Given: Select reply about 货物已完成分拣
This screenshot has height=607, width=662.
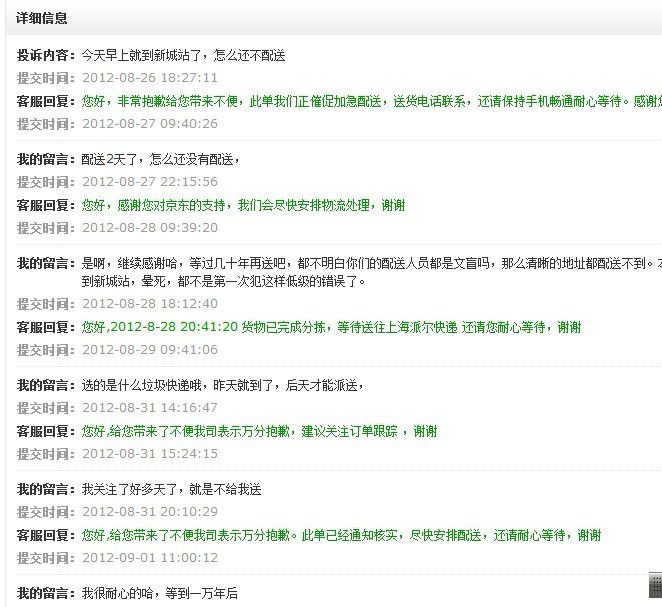Looking at the screenshot, I should (x=331, y=327).
